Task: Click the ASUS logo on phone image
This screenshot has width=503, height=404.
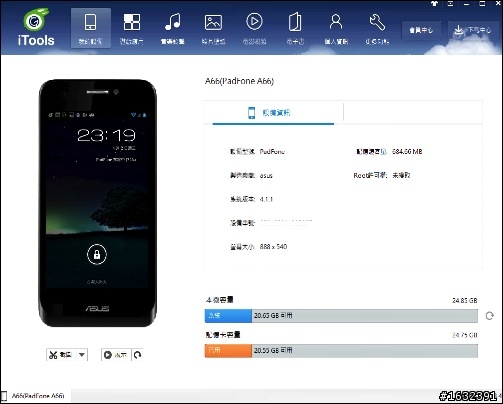Action: click(97, 308)
